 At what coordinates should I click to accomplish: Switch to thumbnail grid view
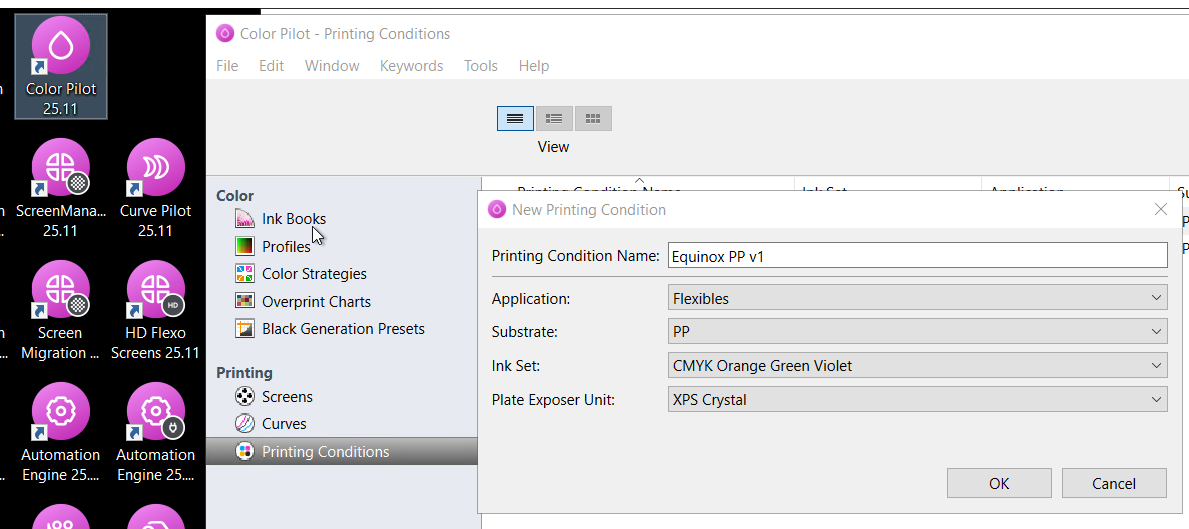point(593,118)
